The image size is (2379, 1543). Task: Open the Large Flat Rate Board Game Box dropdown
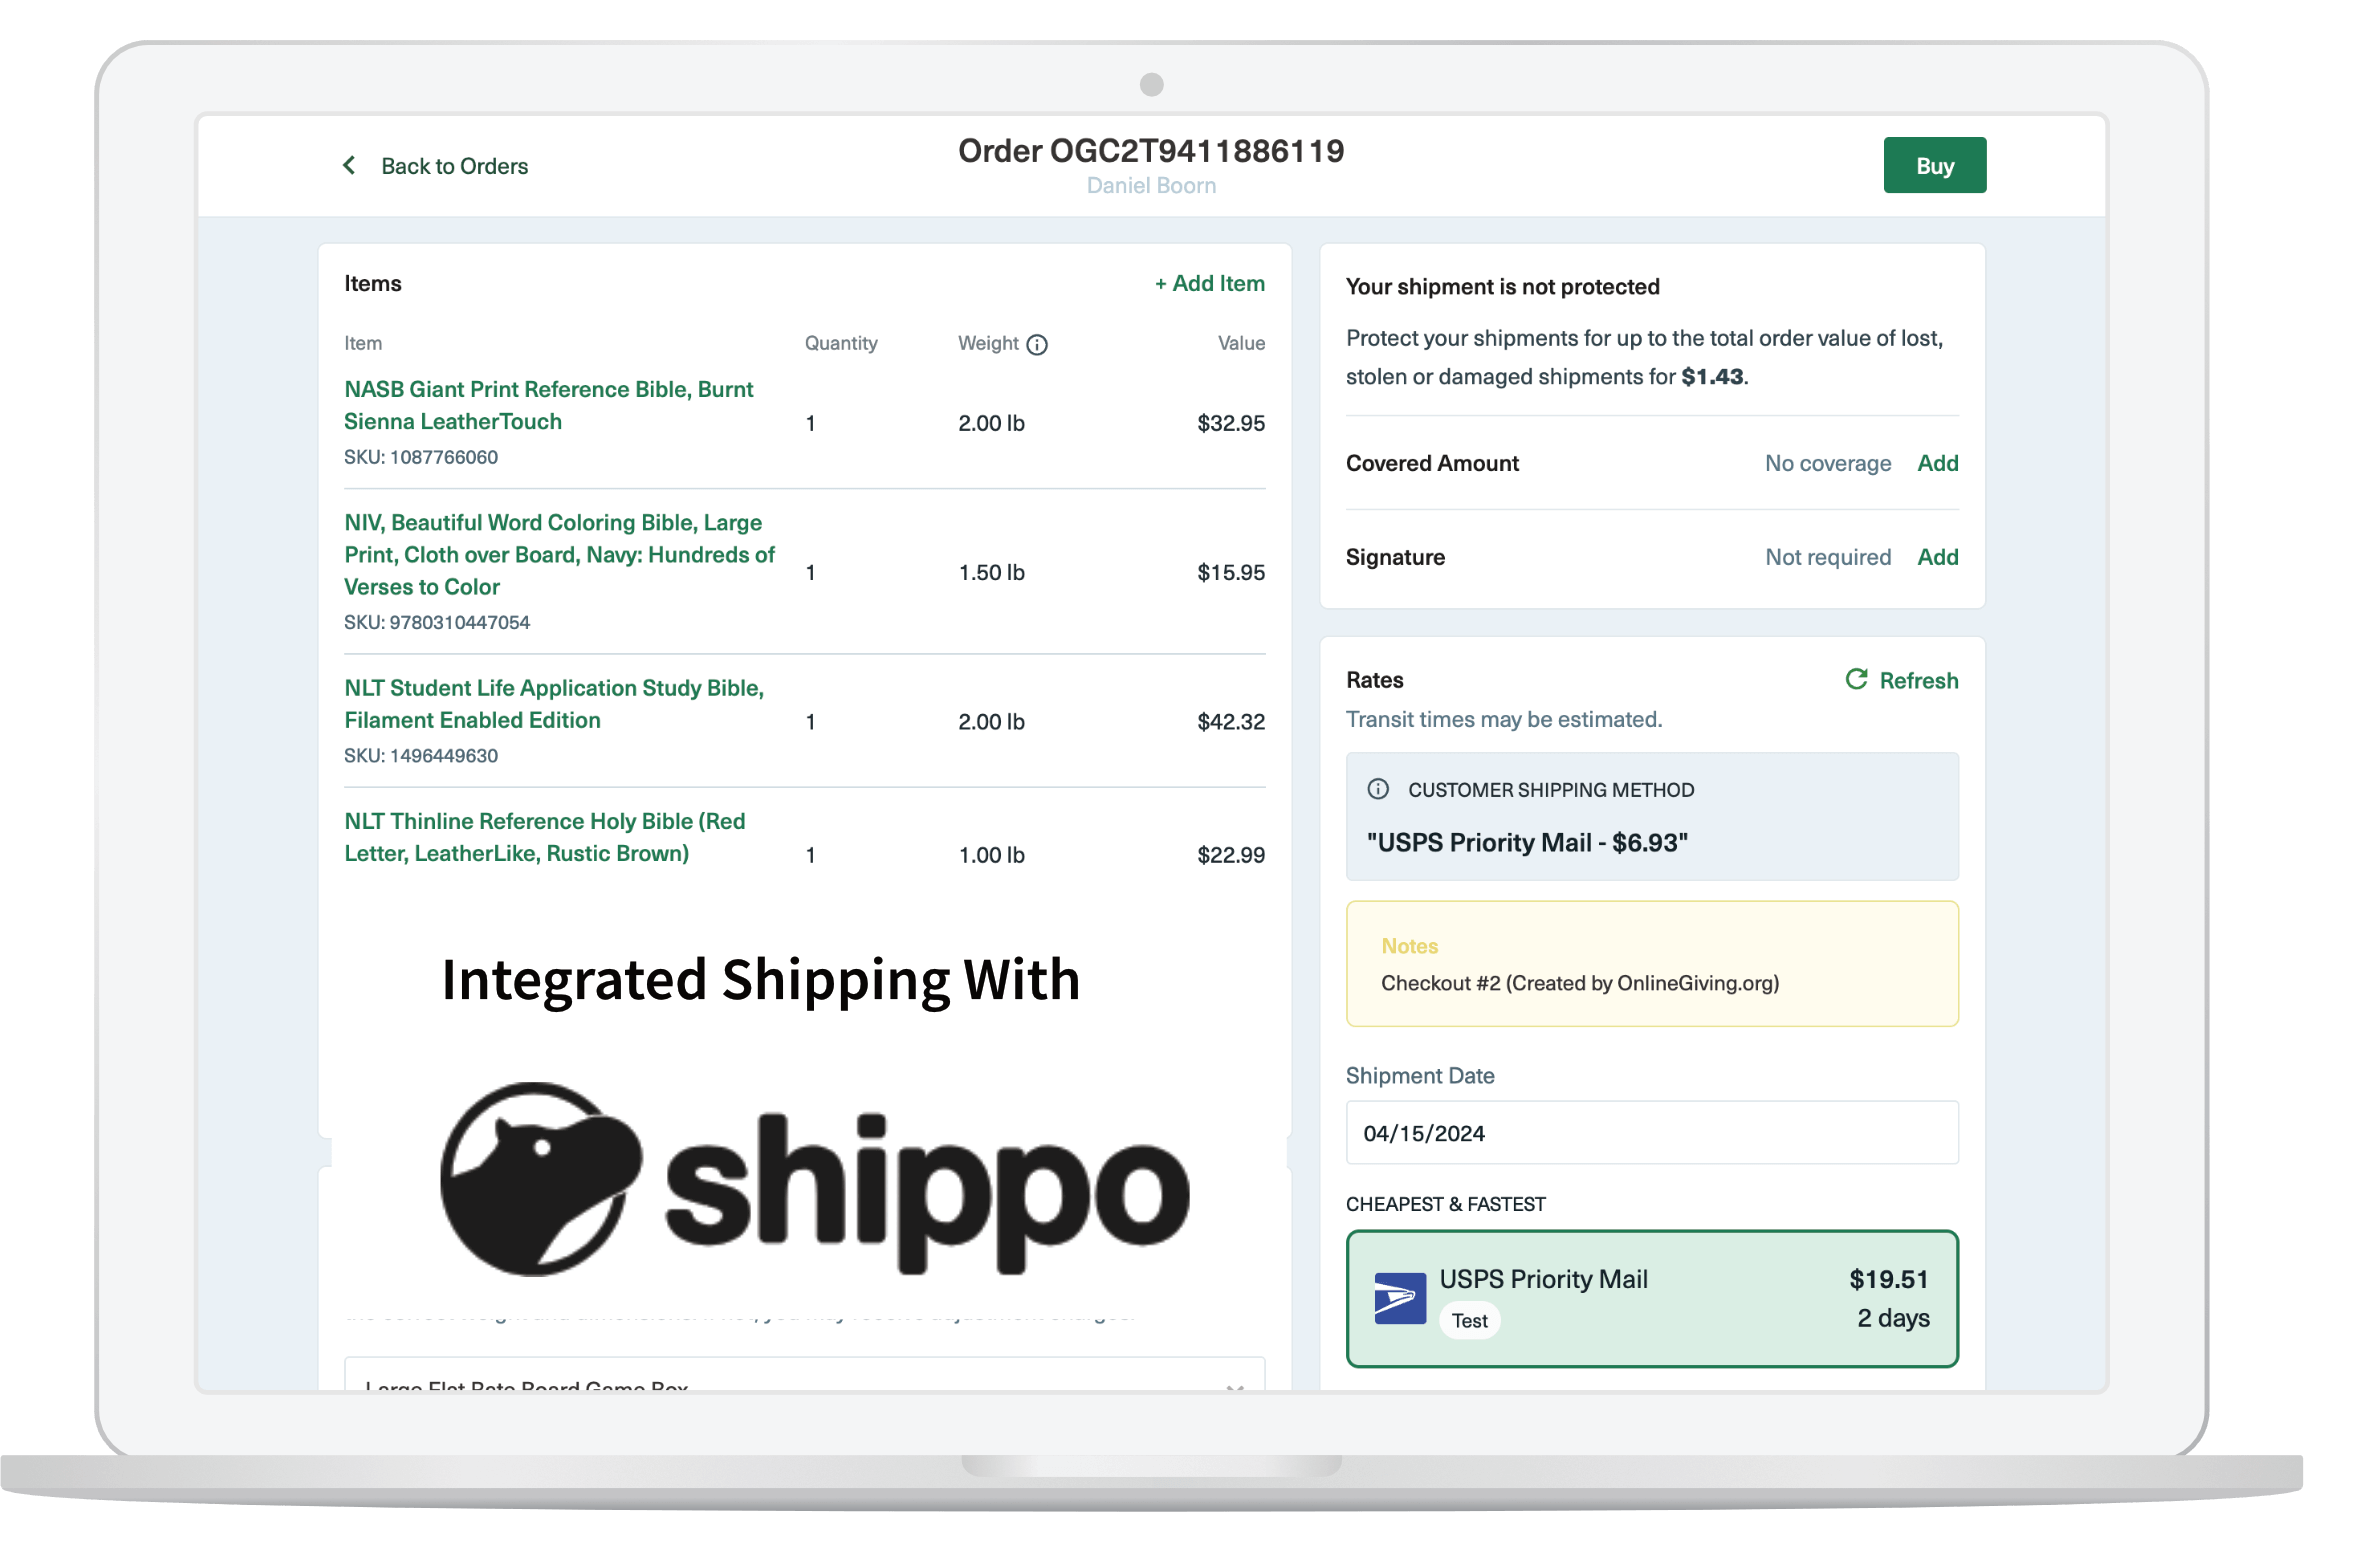click(x=804, y=1375)
